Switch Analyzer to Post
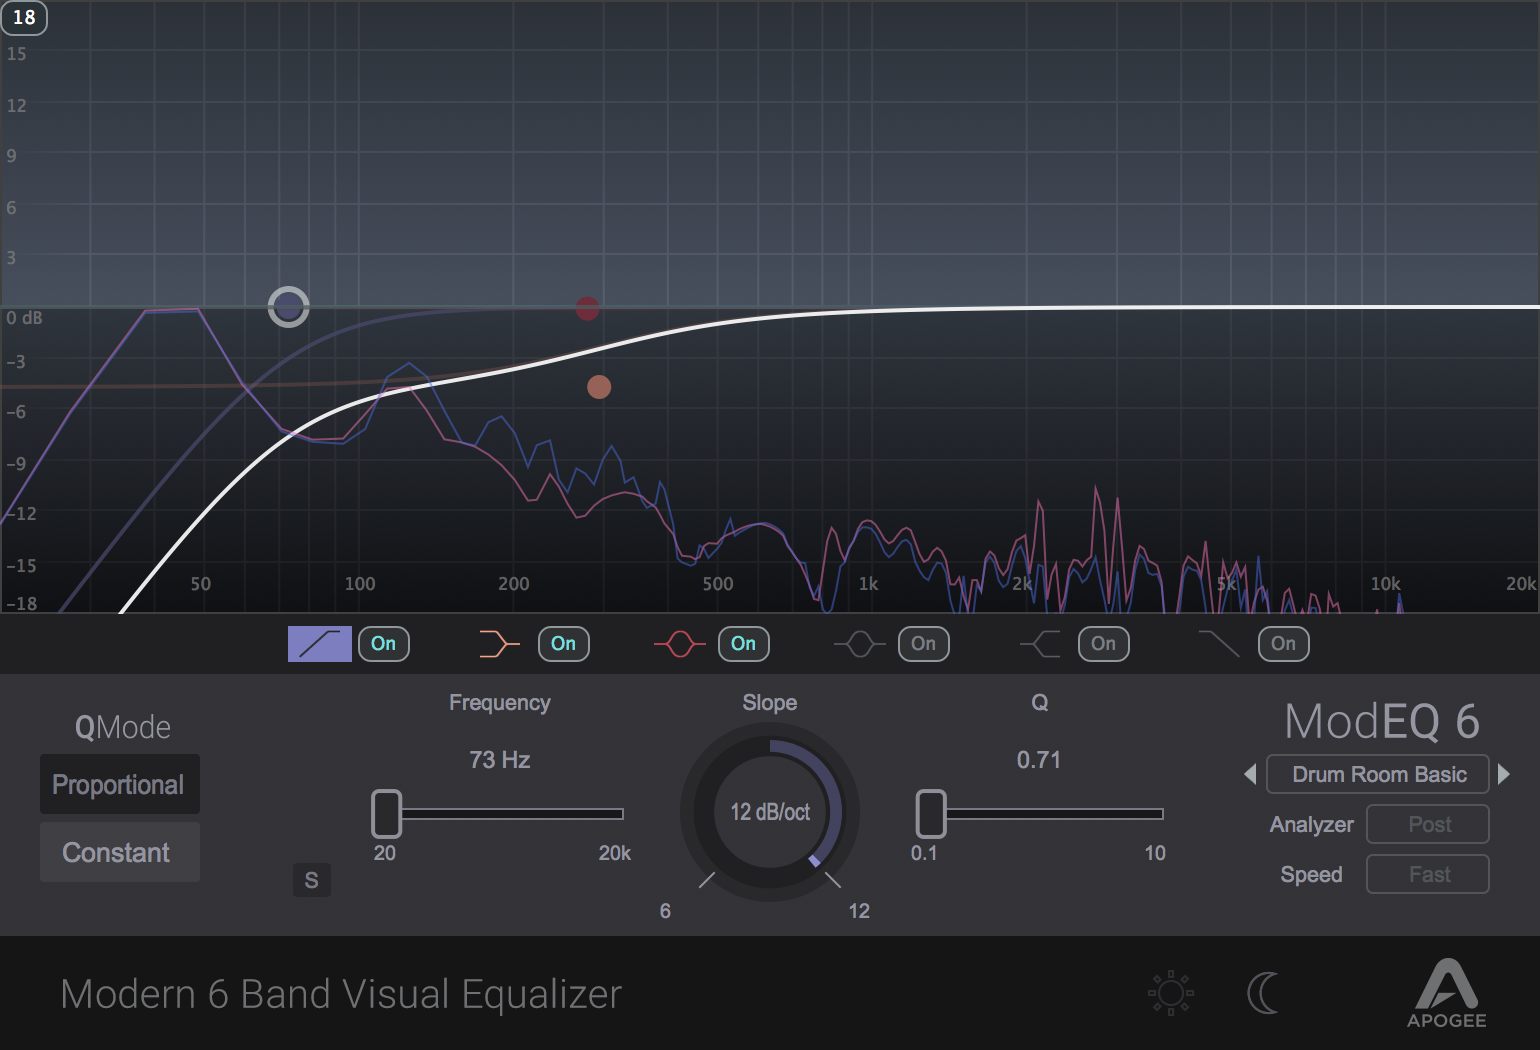This screenshot has width=1540, height=1050. pos(1427,824)
